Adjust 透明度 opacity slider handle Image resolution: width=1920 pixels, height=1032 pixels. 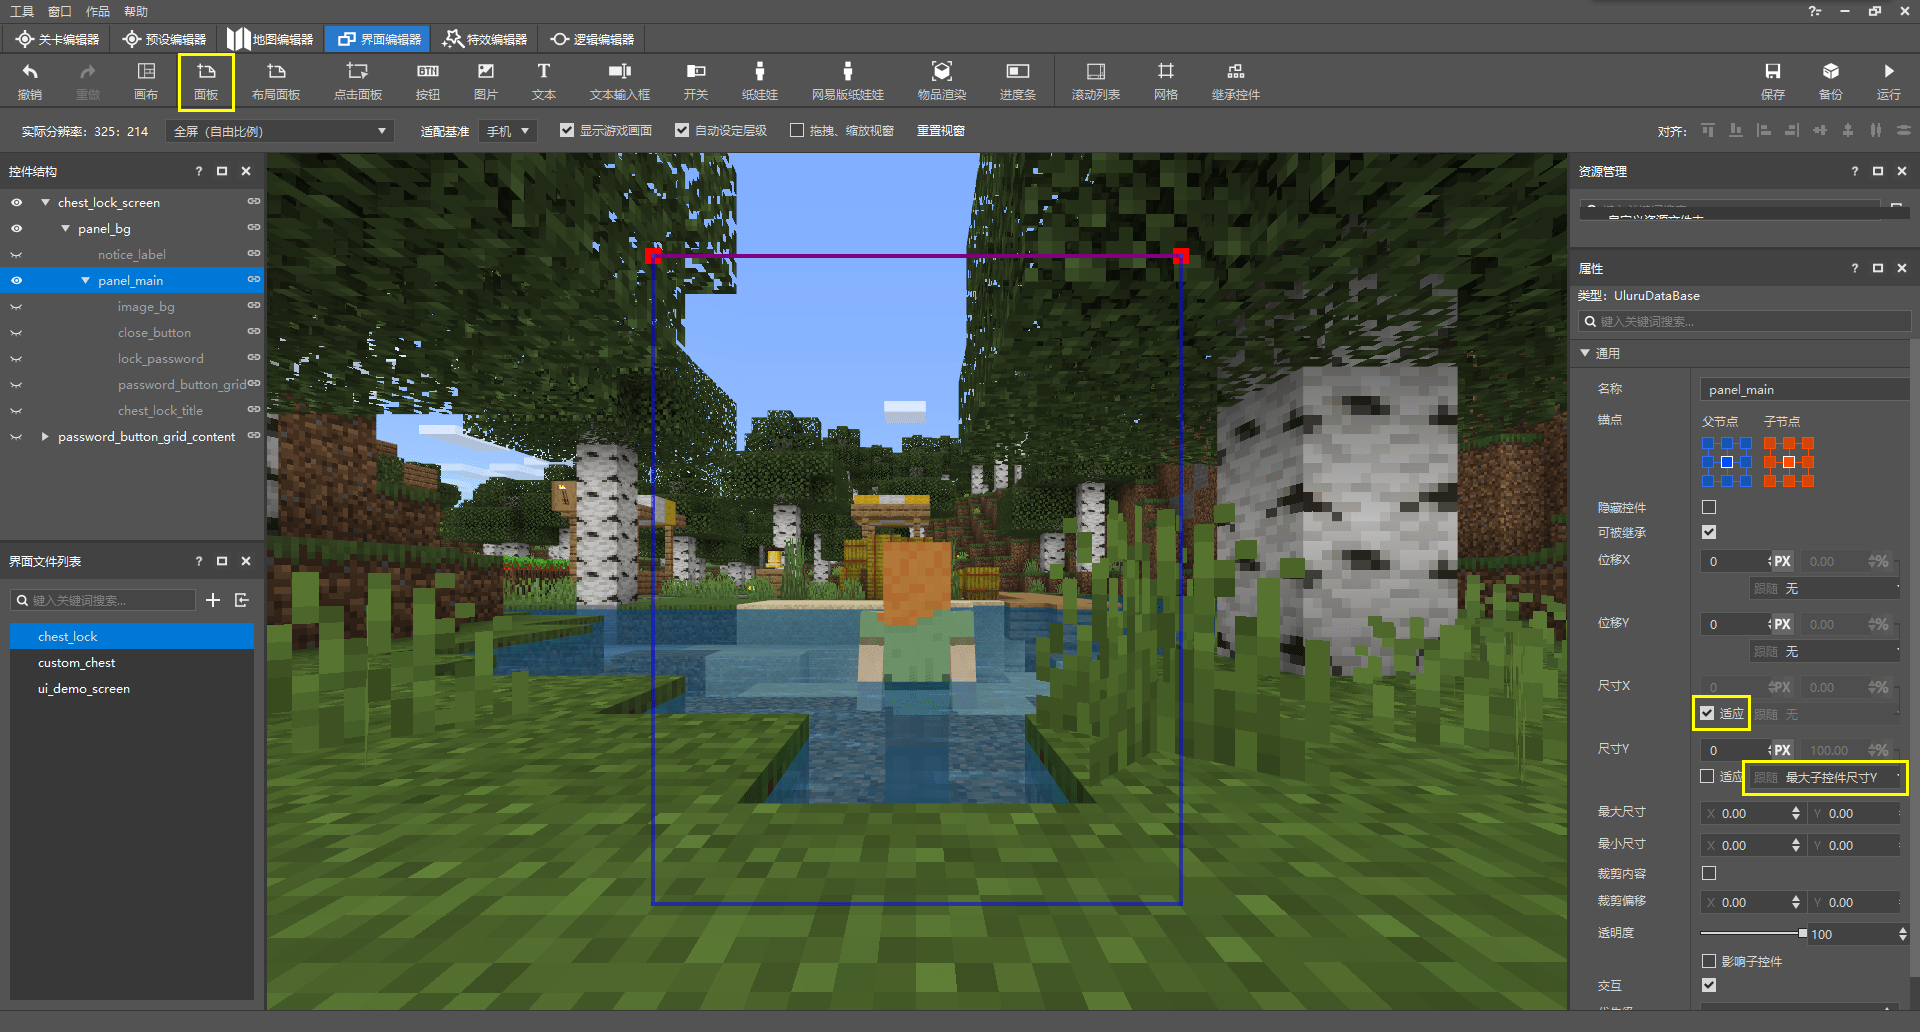click(x=1803, y=933)
